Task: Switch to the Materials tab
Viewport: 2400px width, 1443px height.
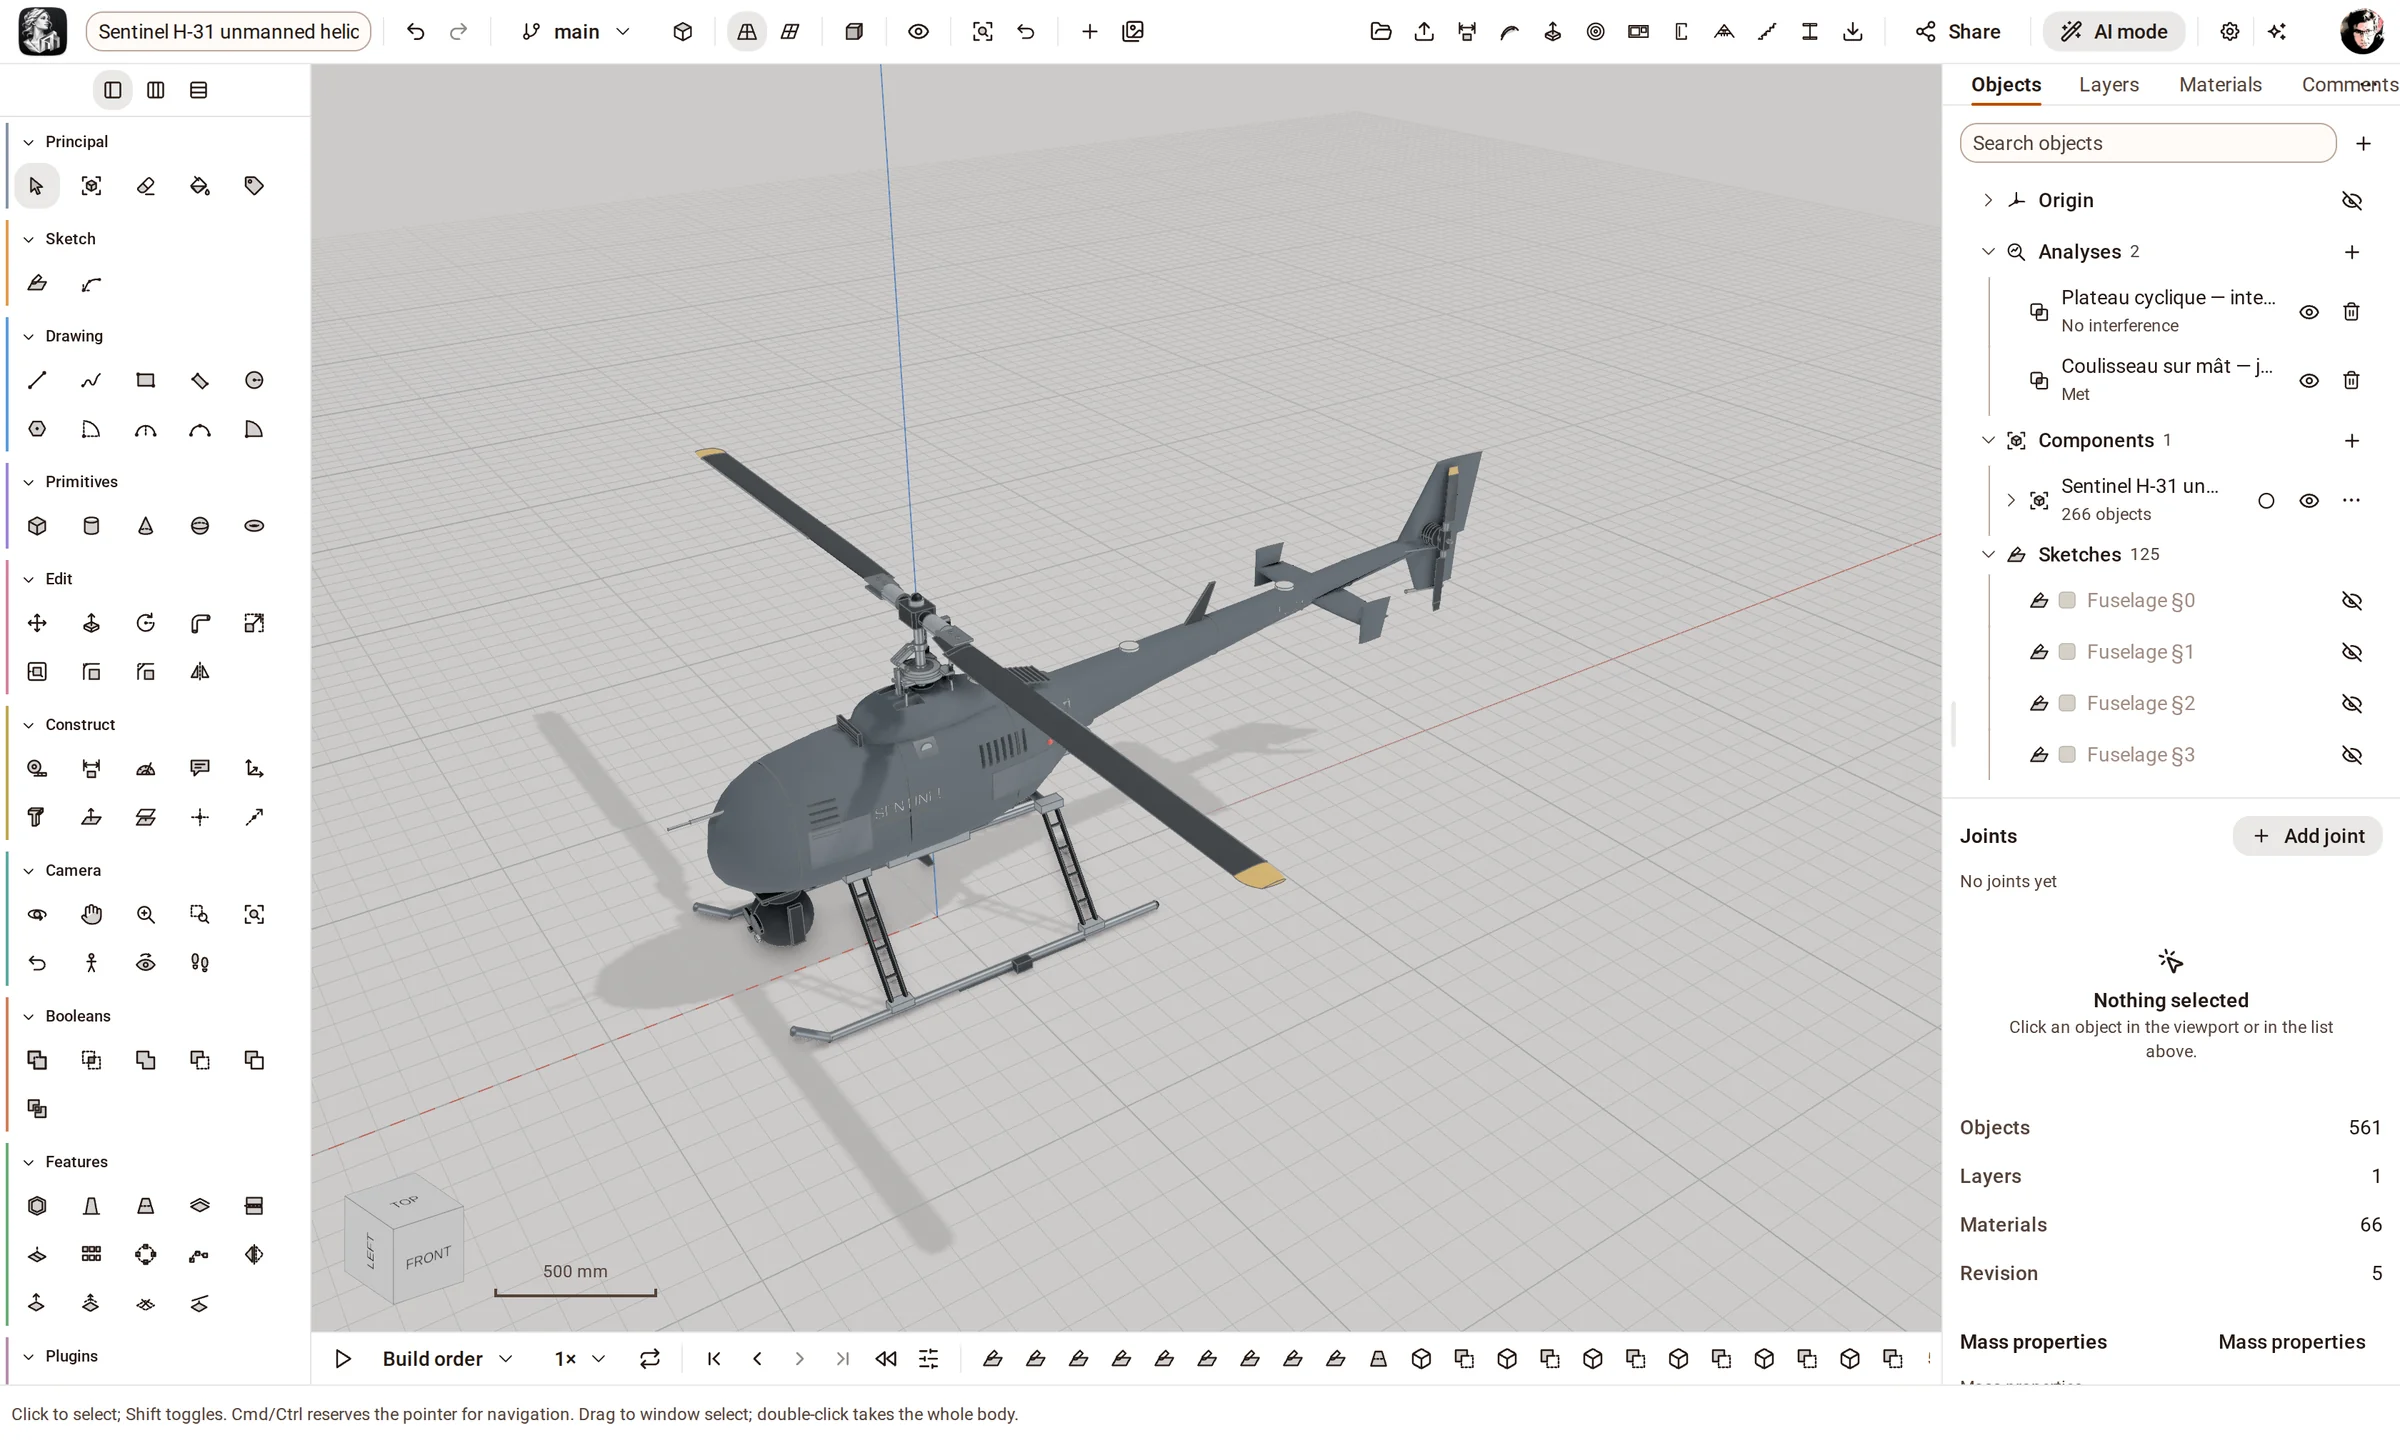Action: tap(2220, 85)
